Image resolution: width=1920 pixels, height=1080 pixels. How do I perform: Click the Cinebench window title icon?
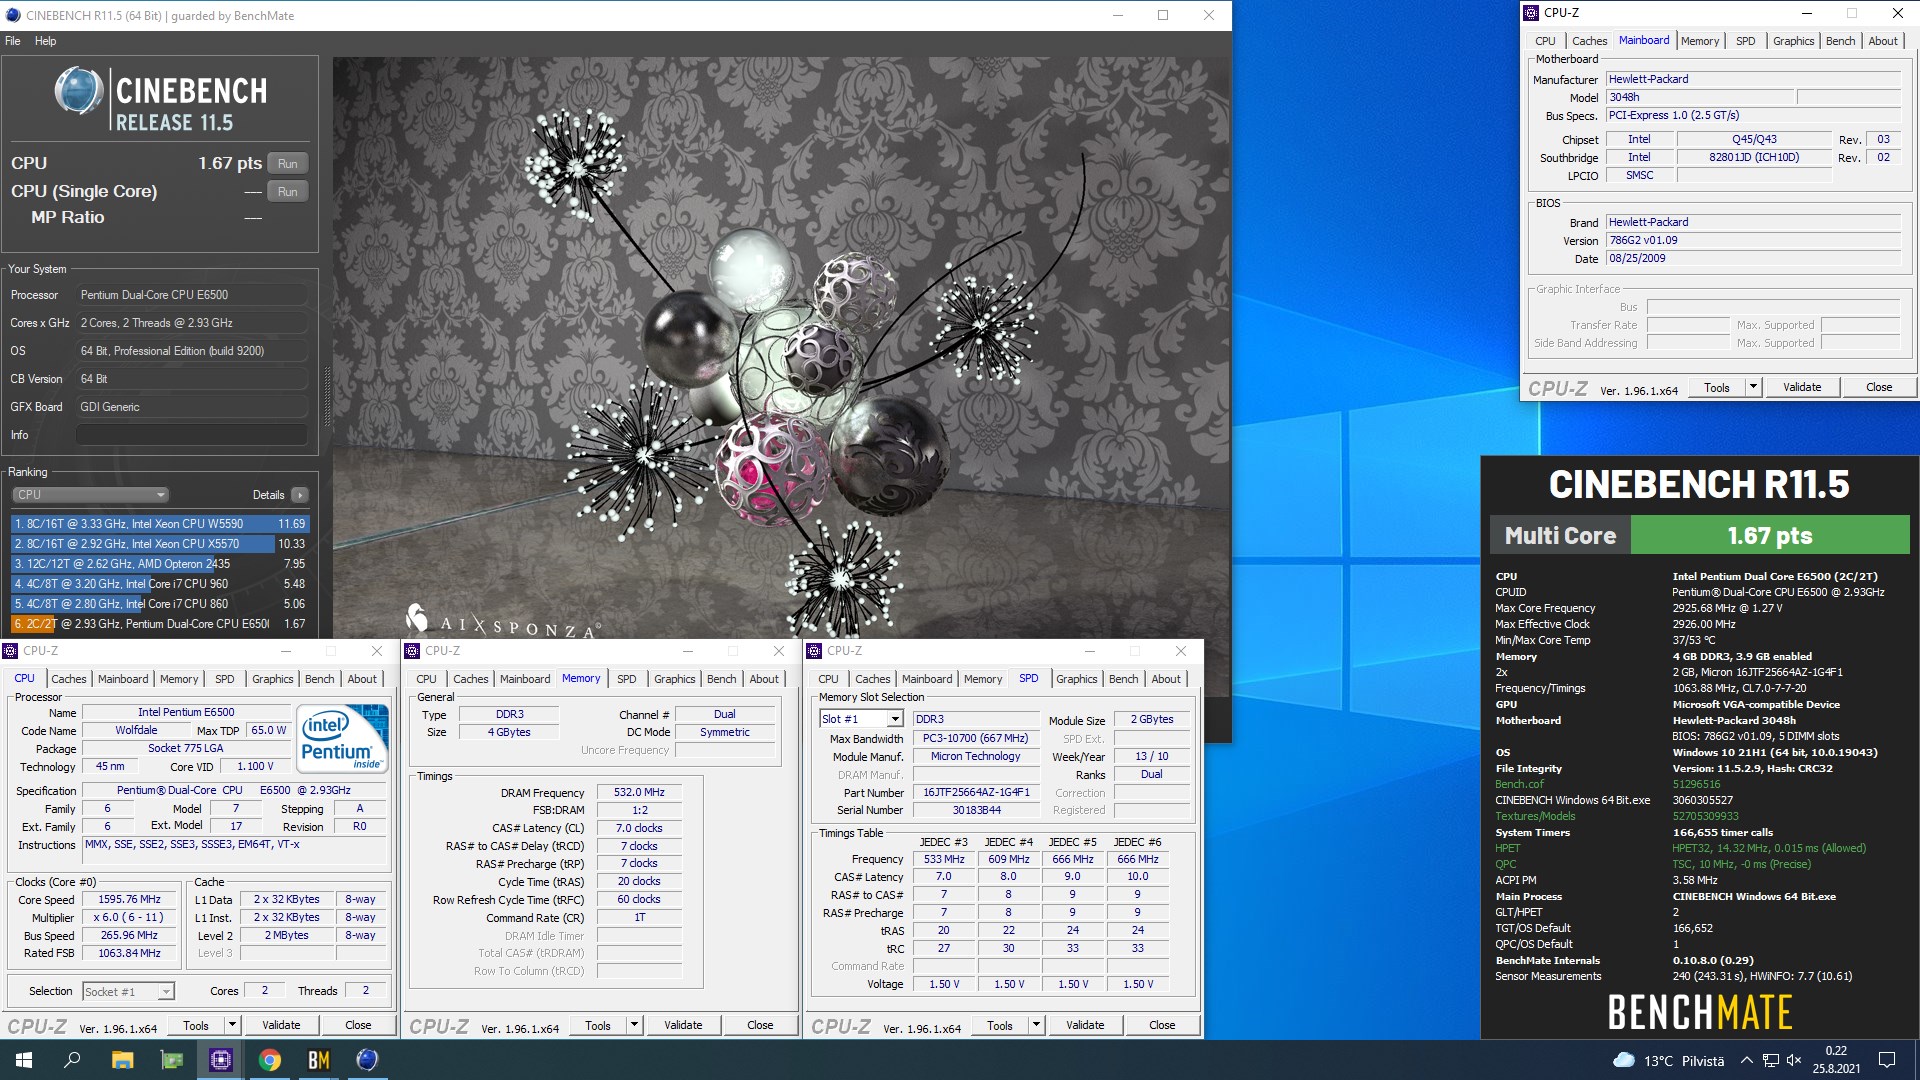(13, 15)
